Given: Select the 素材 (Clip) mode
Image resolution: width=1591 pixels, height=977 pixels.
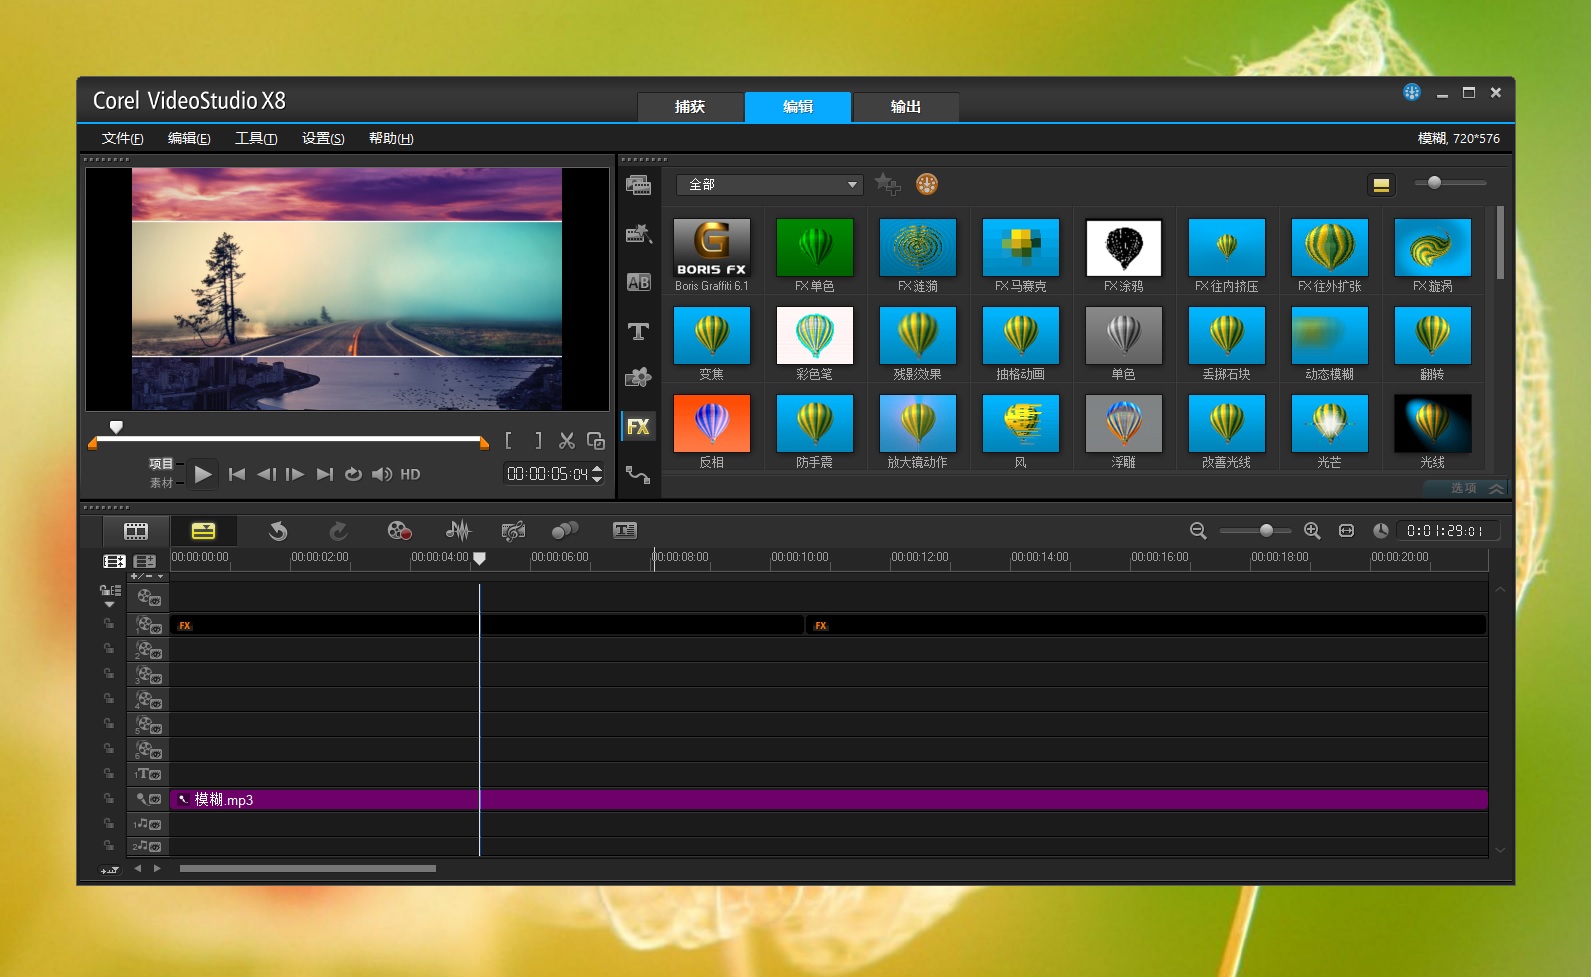Looking at the screenshot, I should point(161,483).
